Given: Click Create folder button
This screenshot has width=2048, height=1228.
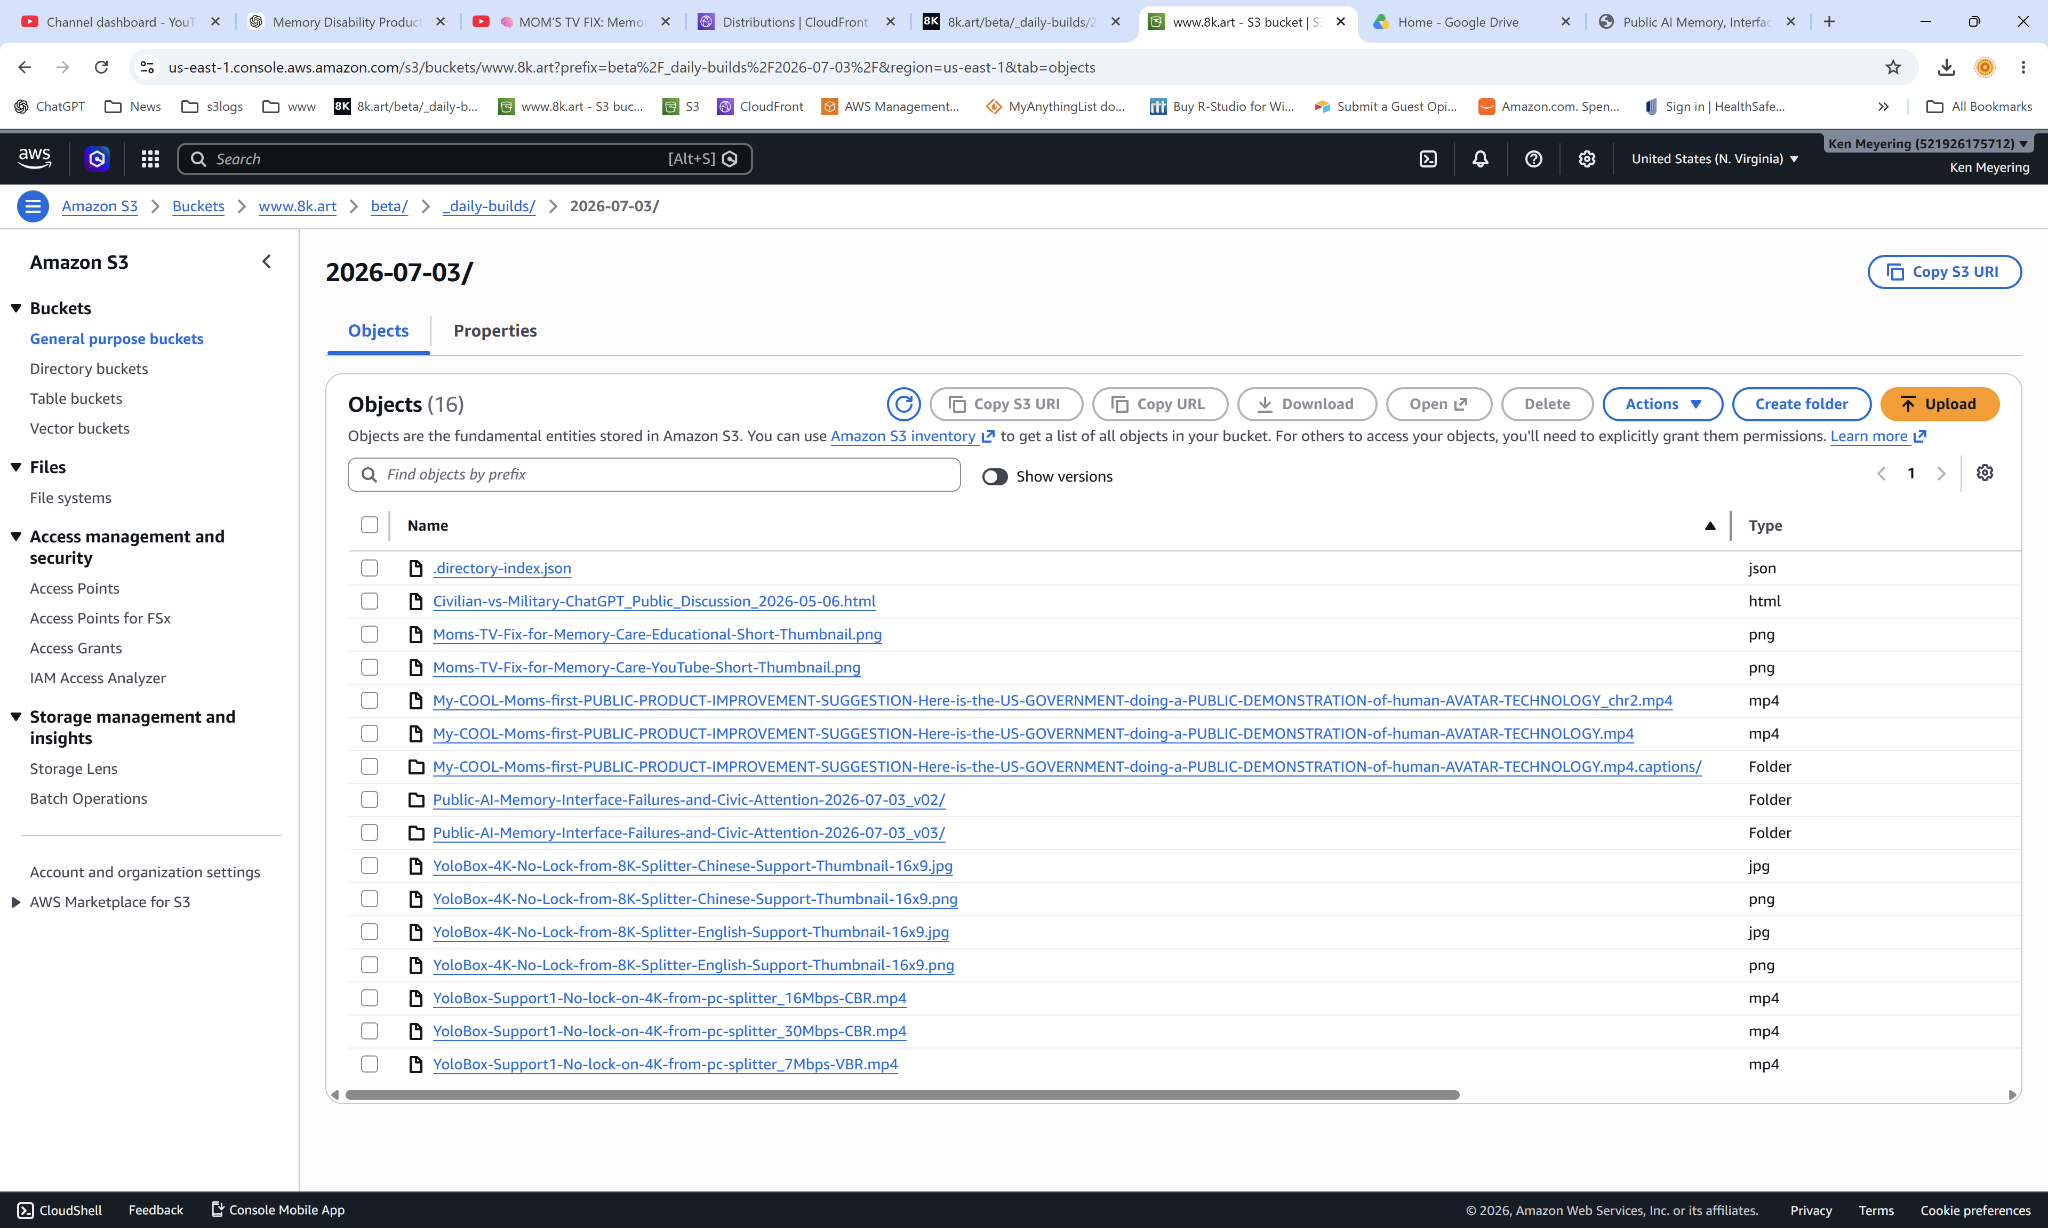Looking at the screenshot, I should [1801, 404].
